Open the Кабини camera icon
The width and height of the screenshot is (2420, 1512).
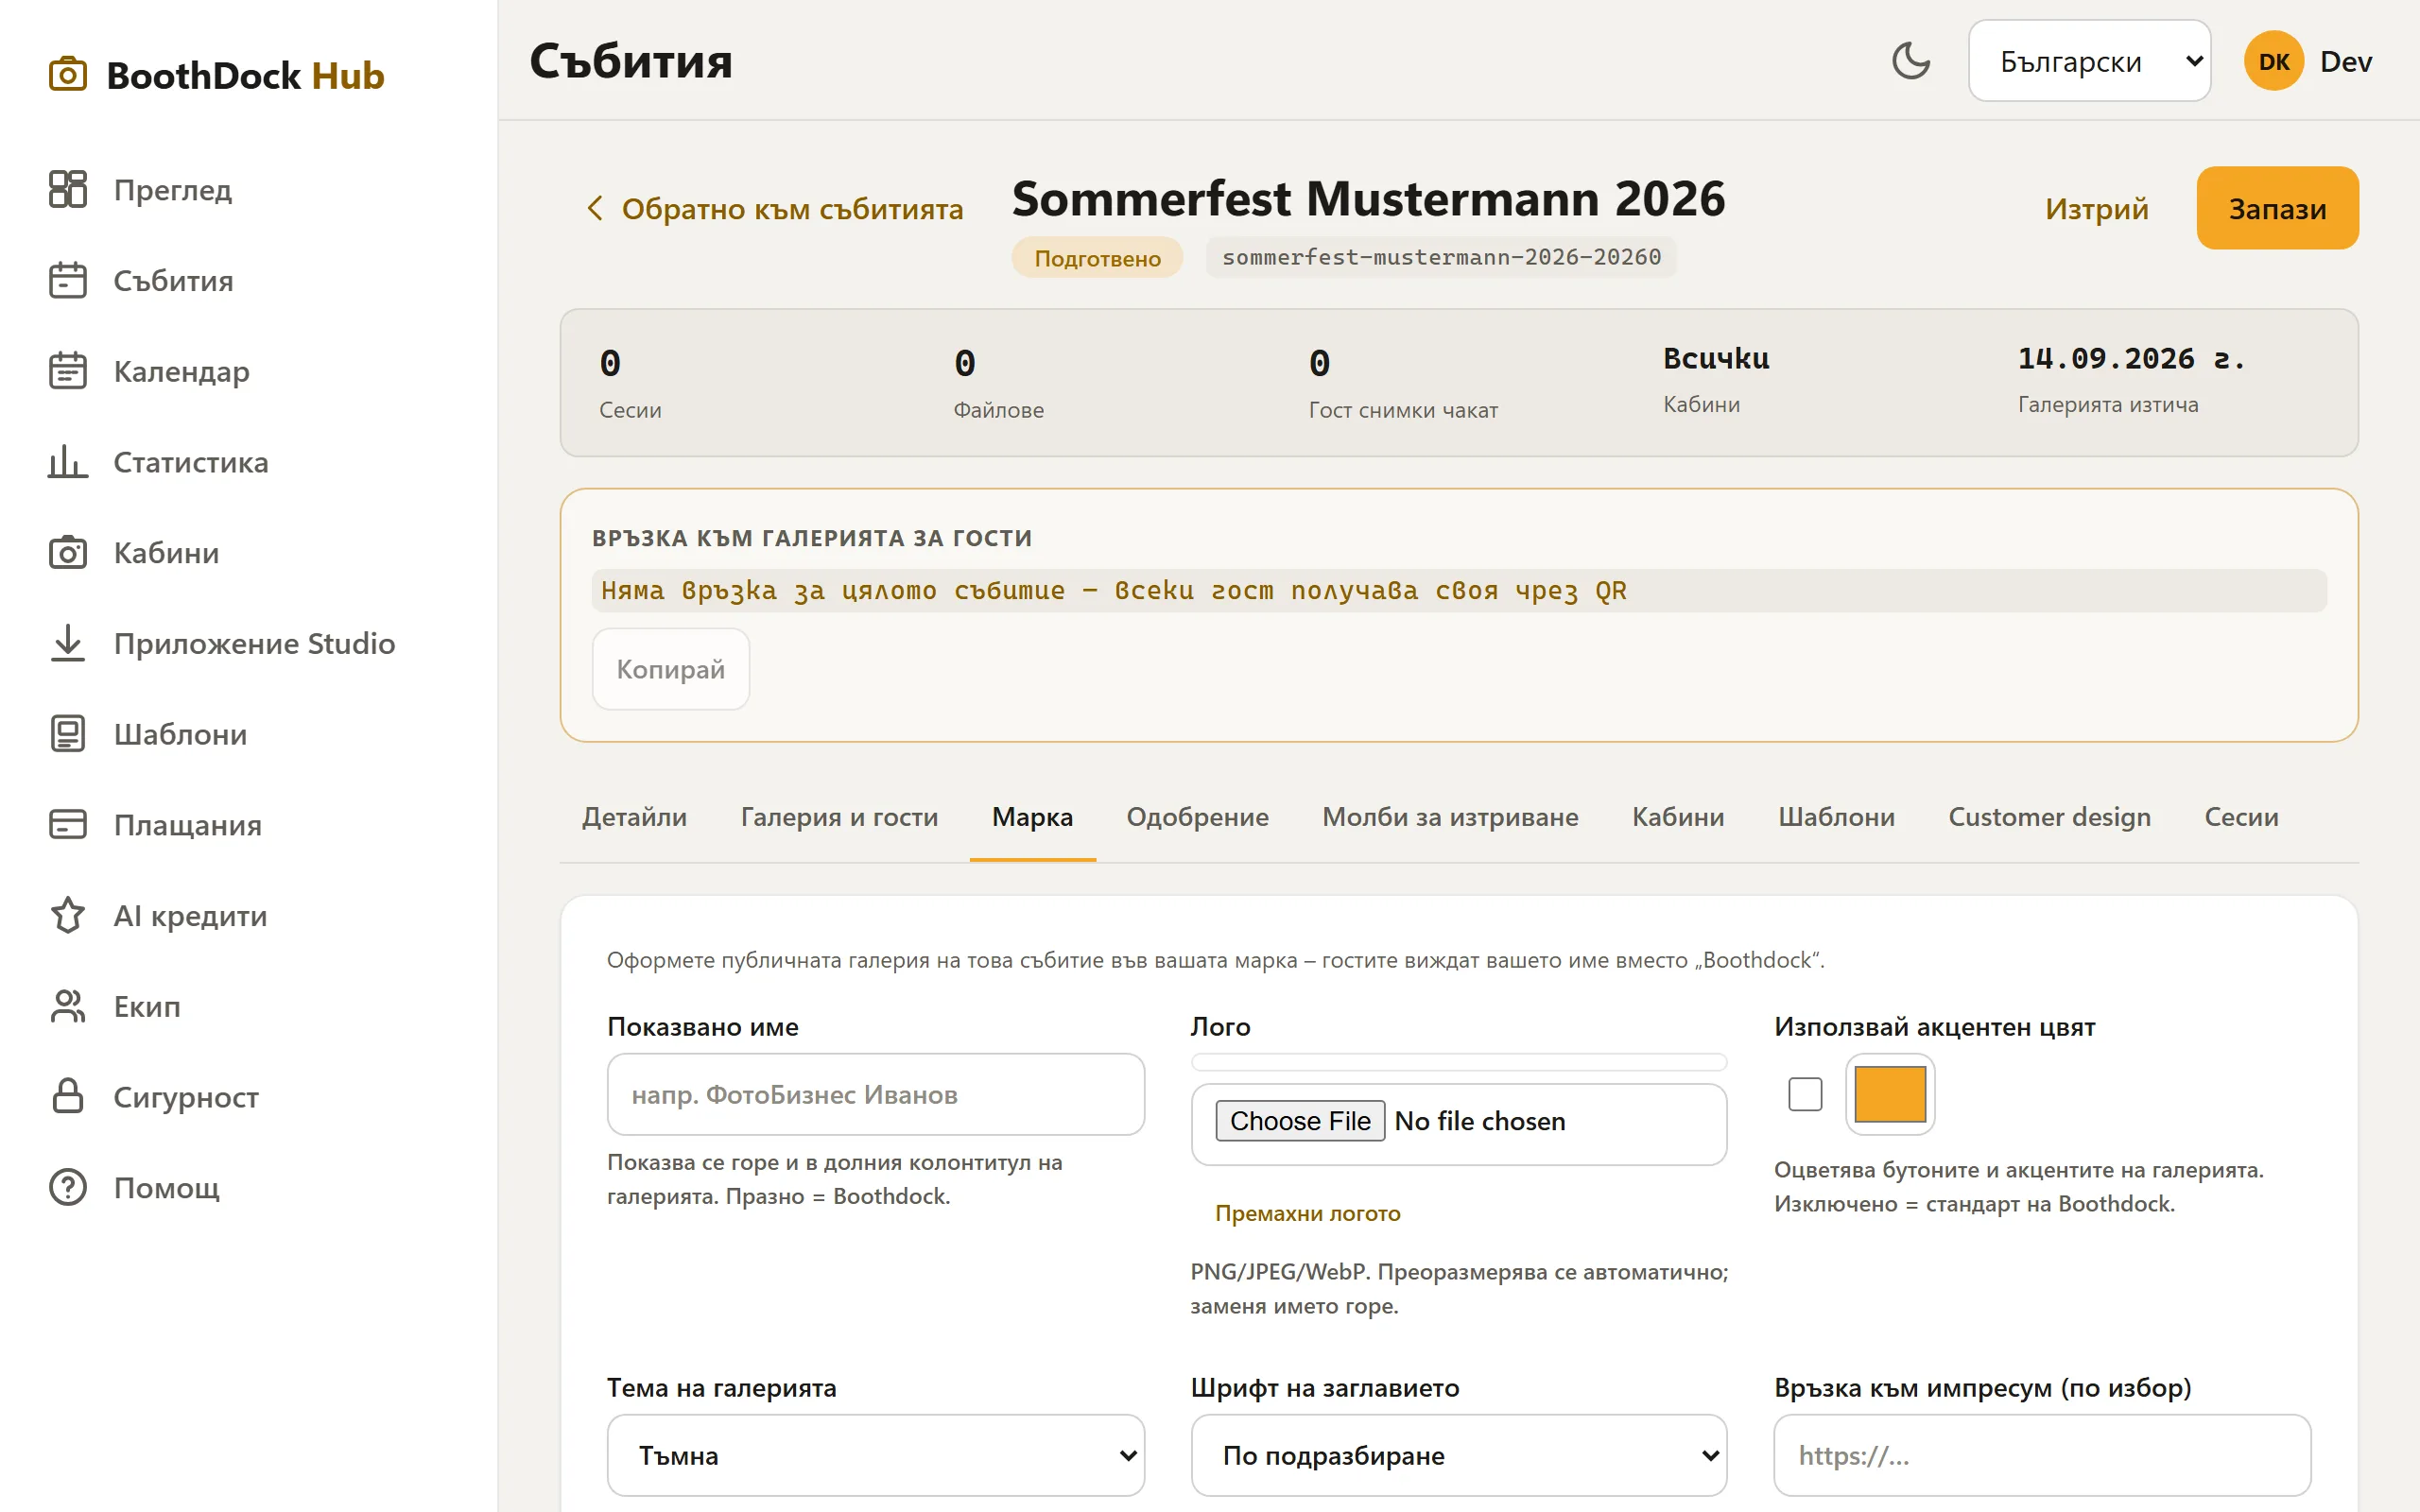[68, 552]
